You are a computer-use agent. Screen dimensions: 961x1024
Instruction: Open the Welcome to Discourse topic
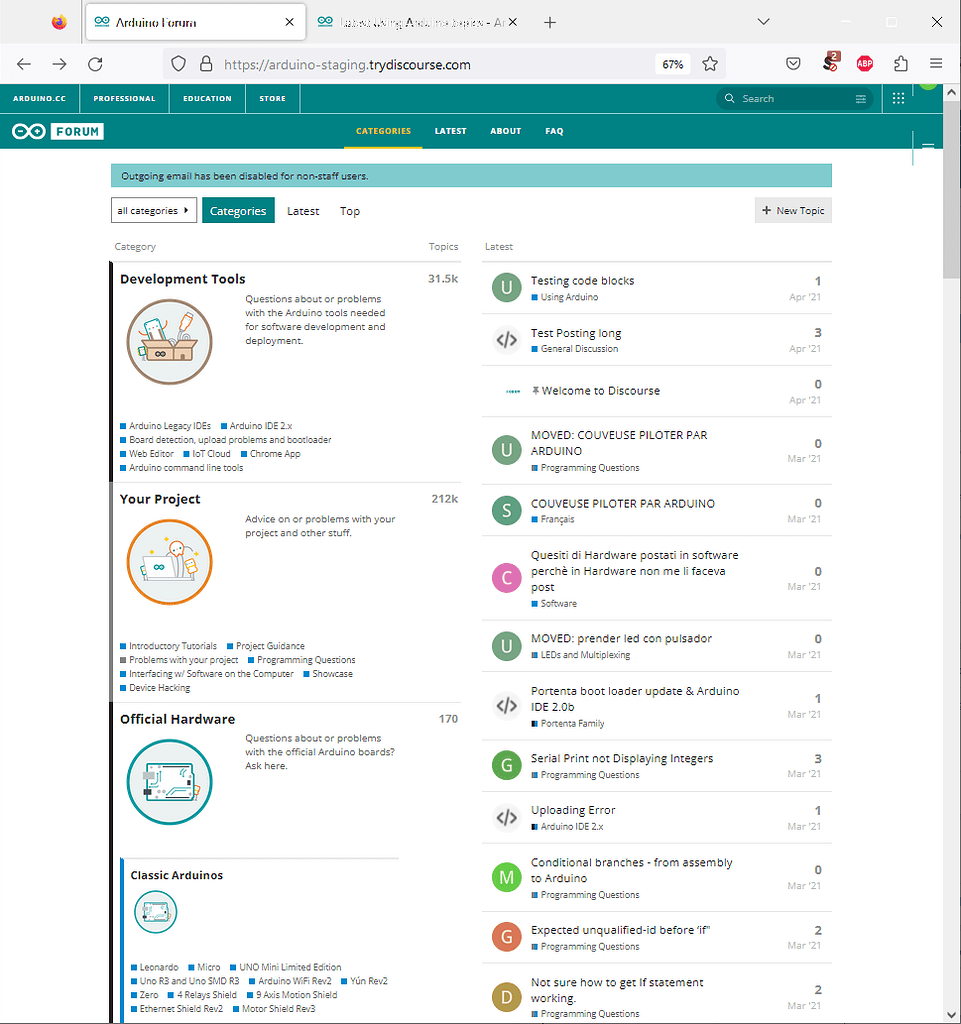coord(601,391)
